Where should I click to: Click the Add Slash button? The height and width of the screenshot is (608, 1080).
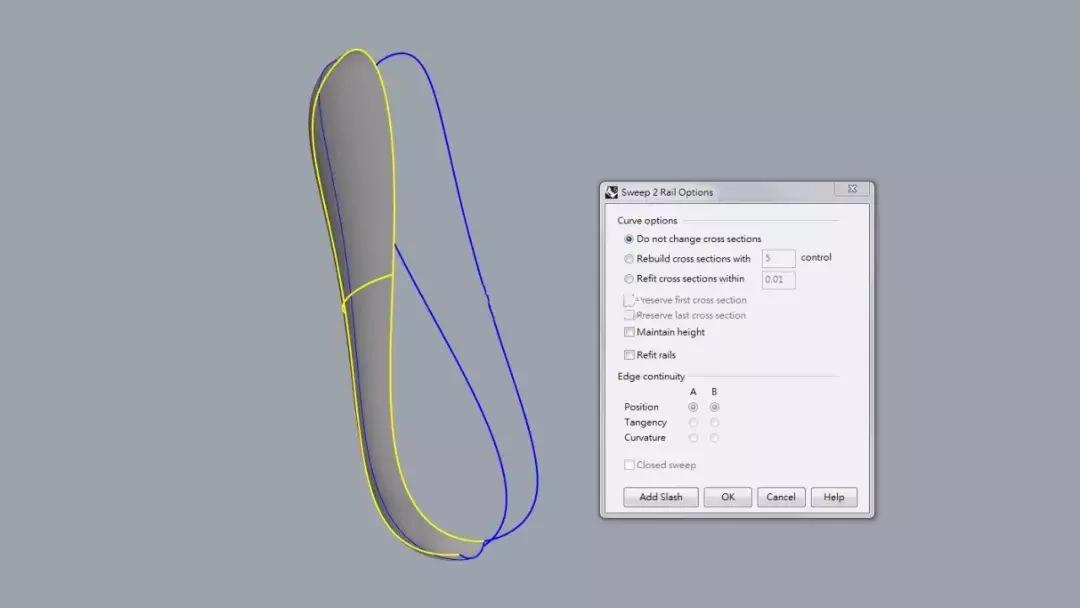click(x=661, y=497)
